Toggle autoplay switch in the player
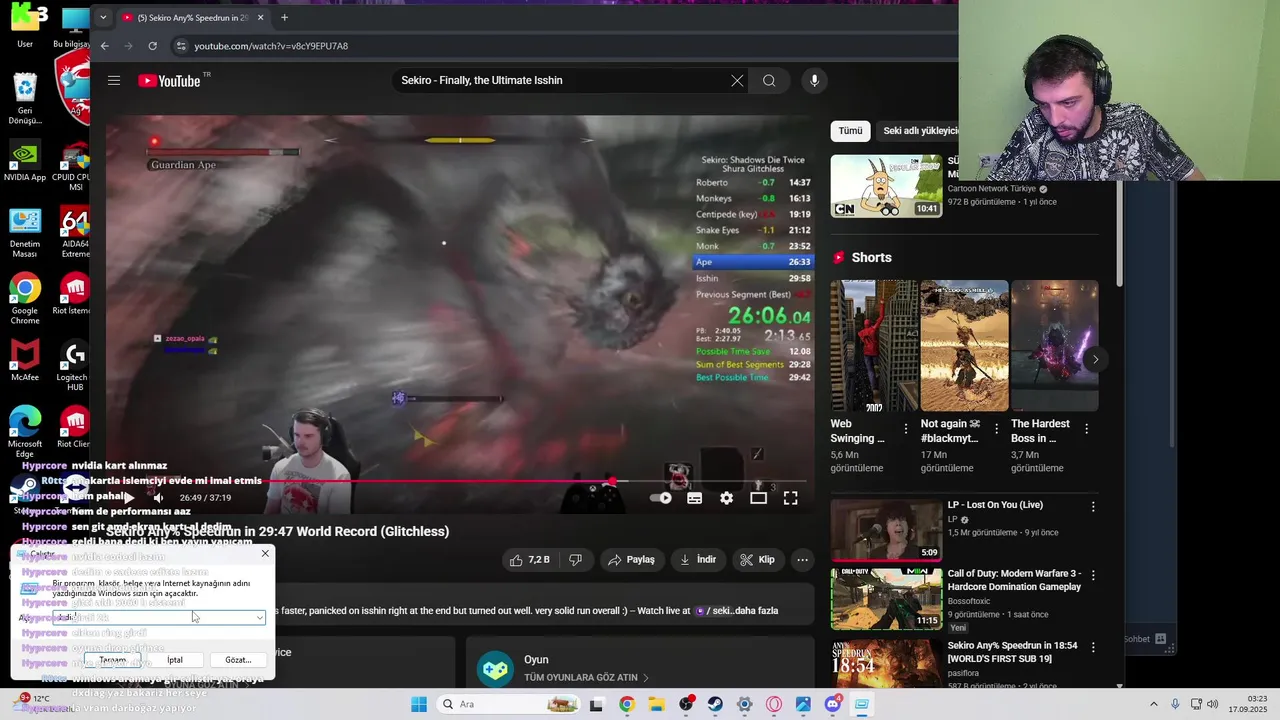This screenshot has width=1280, height=720. pos(661,498)
